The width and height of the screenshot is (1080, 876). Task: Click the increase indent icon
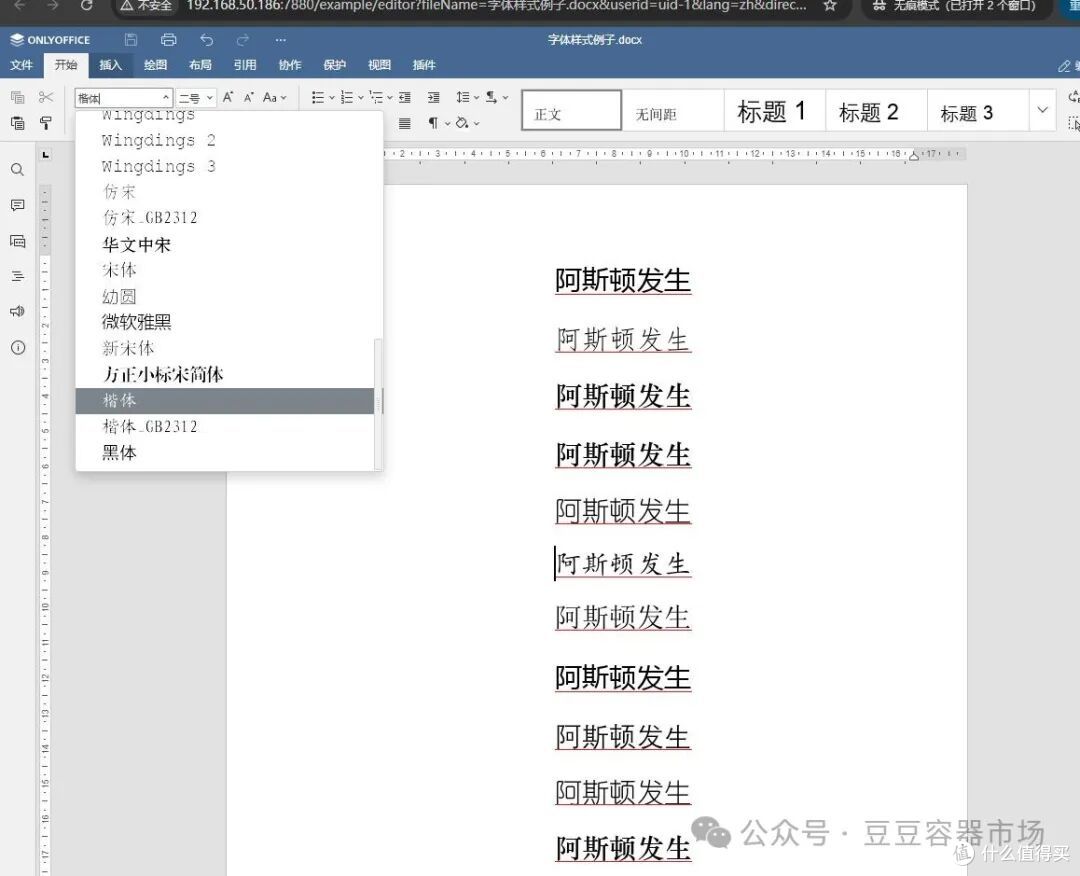433,97
